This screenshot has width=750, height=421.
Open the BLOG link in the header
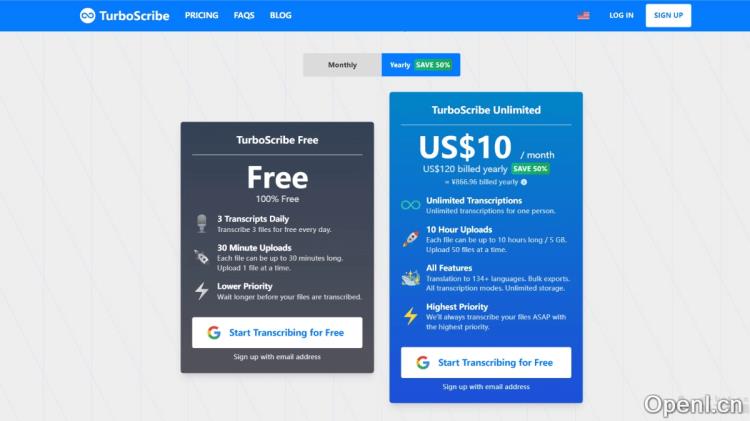[280, 15]
